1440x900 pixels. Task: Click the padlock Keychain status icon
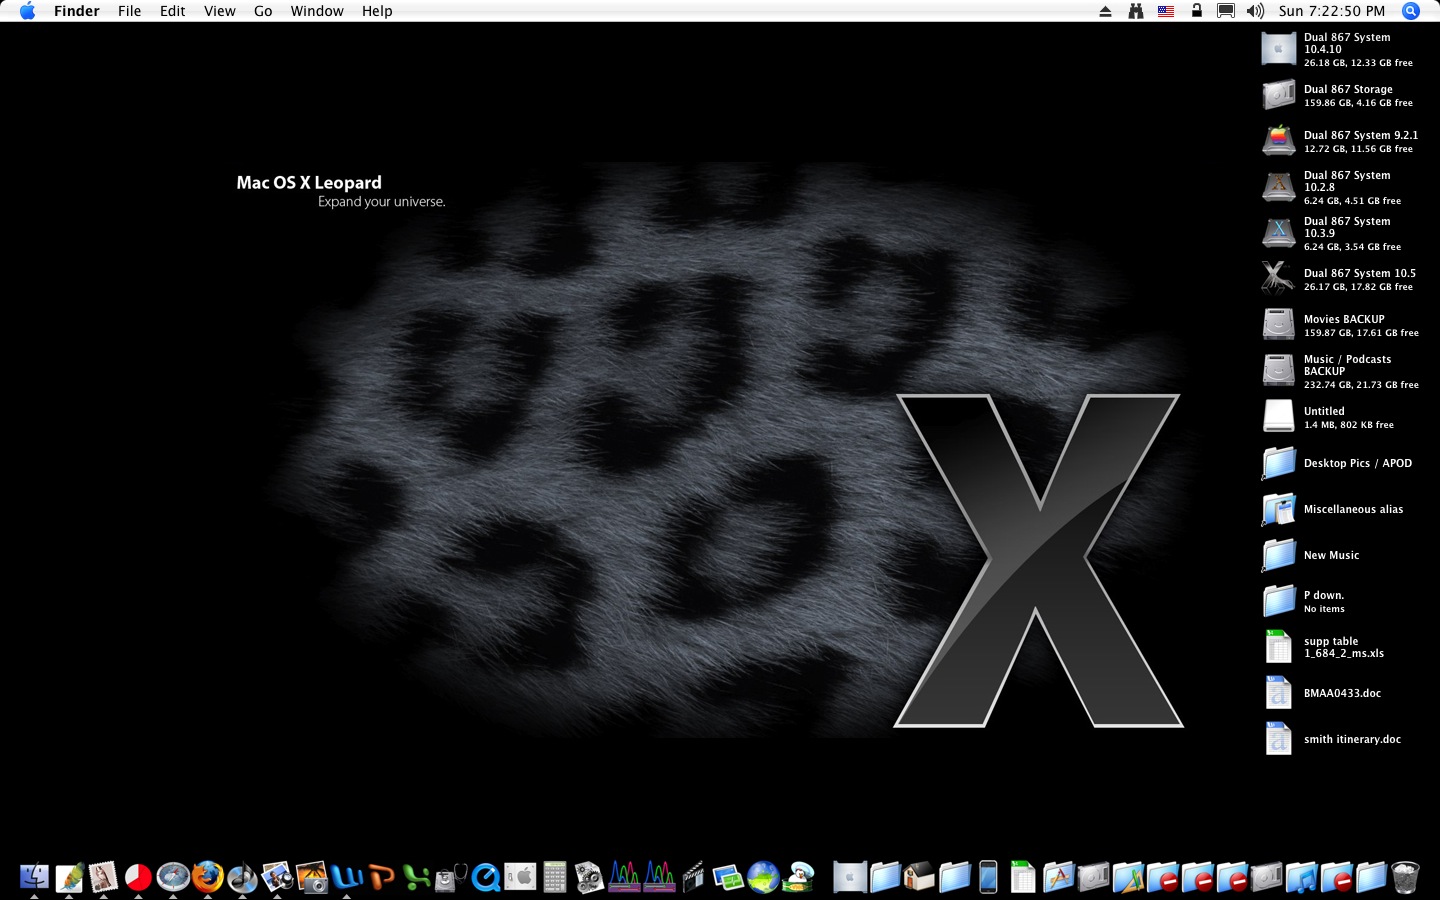pos(1196,11)
